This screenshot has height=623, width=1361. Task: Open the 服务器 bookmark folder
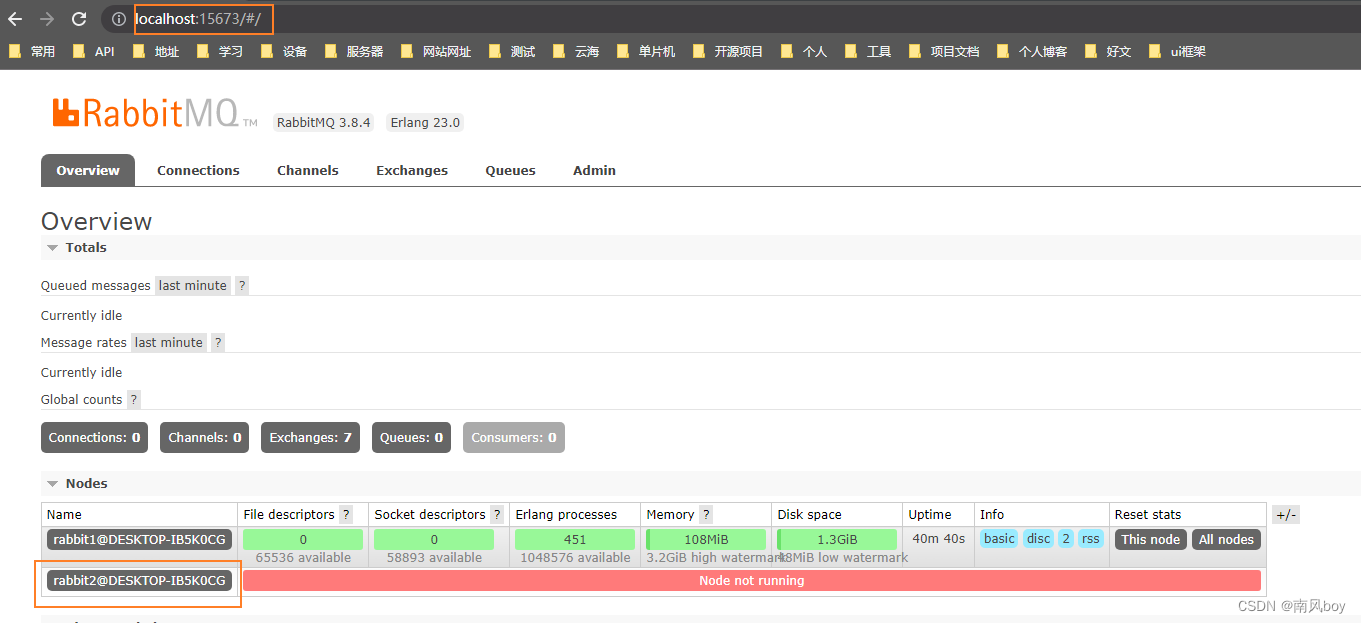354,51
